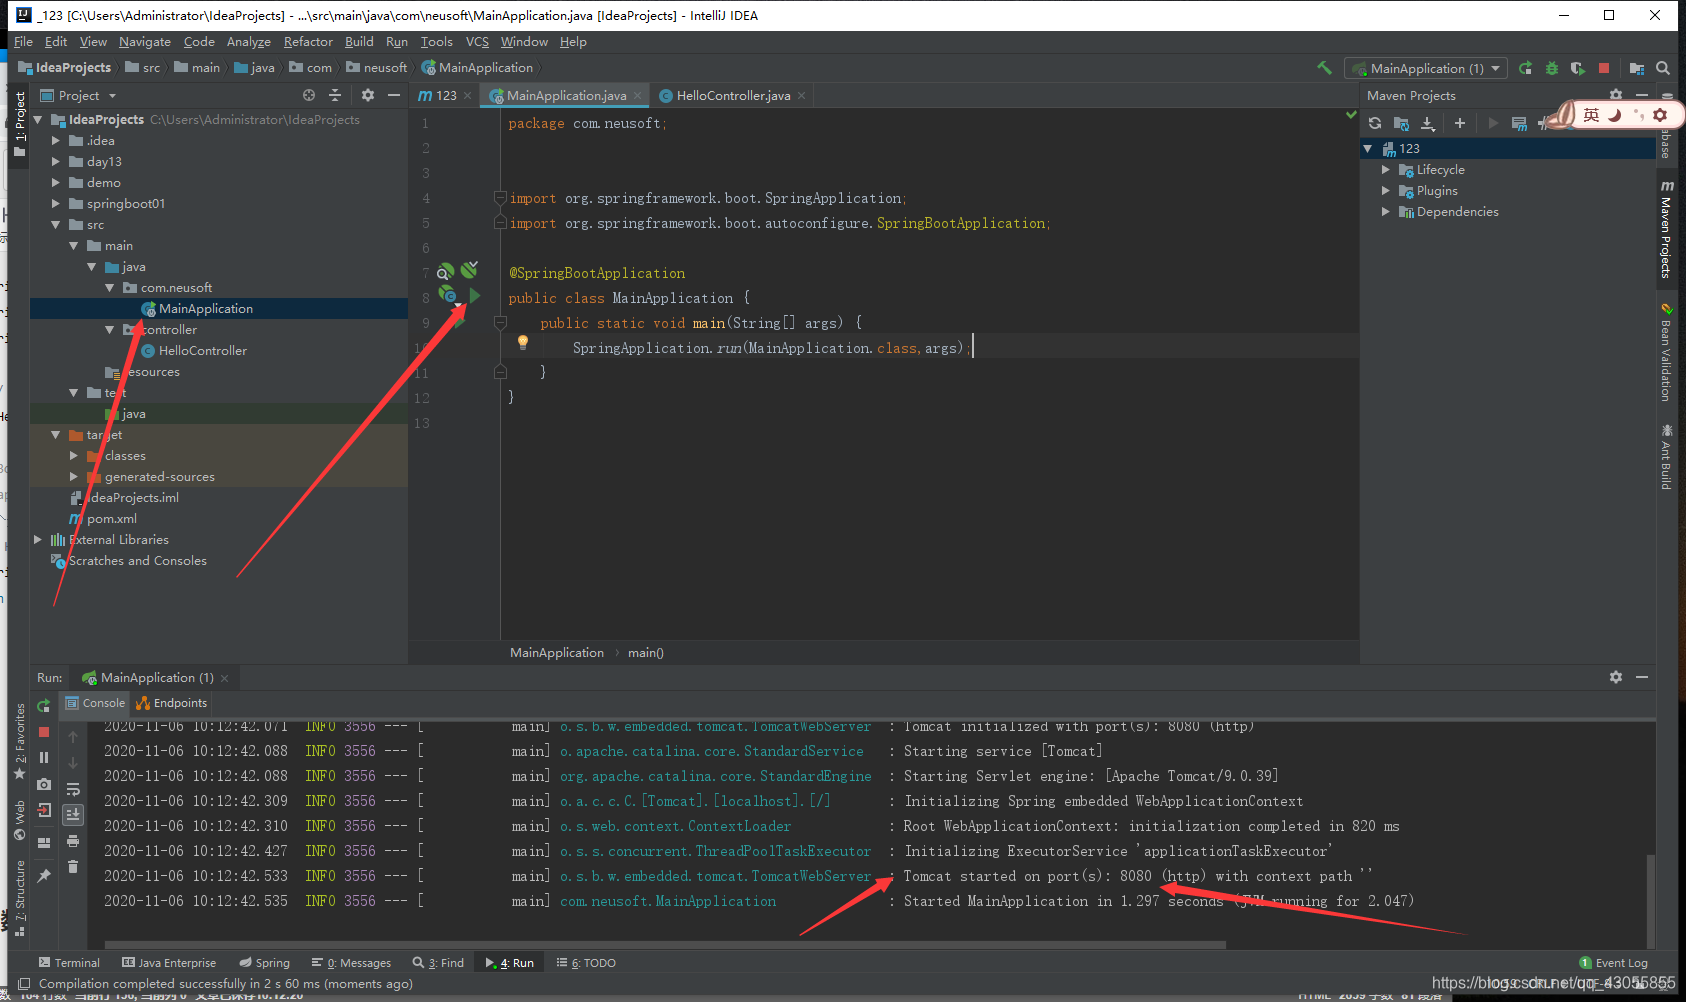
Task: Open the Refactor menu
Action: coord(308,42)
